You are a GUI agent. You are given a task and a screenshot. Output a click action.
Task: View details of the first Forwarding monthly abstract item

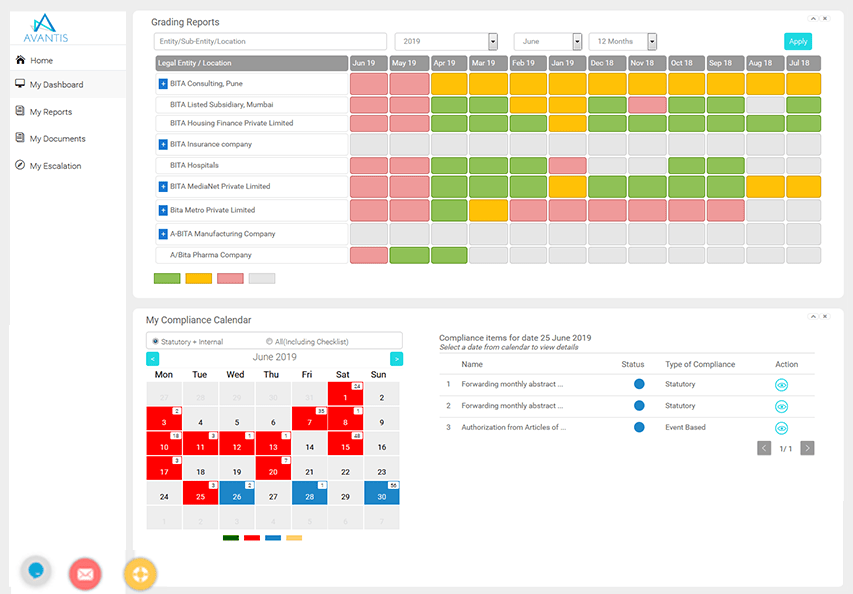[781, 386]
